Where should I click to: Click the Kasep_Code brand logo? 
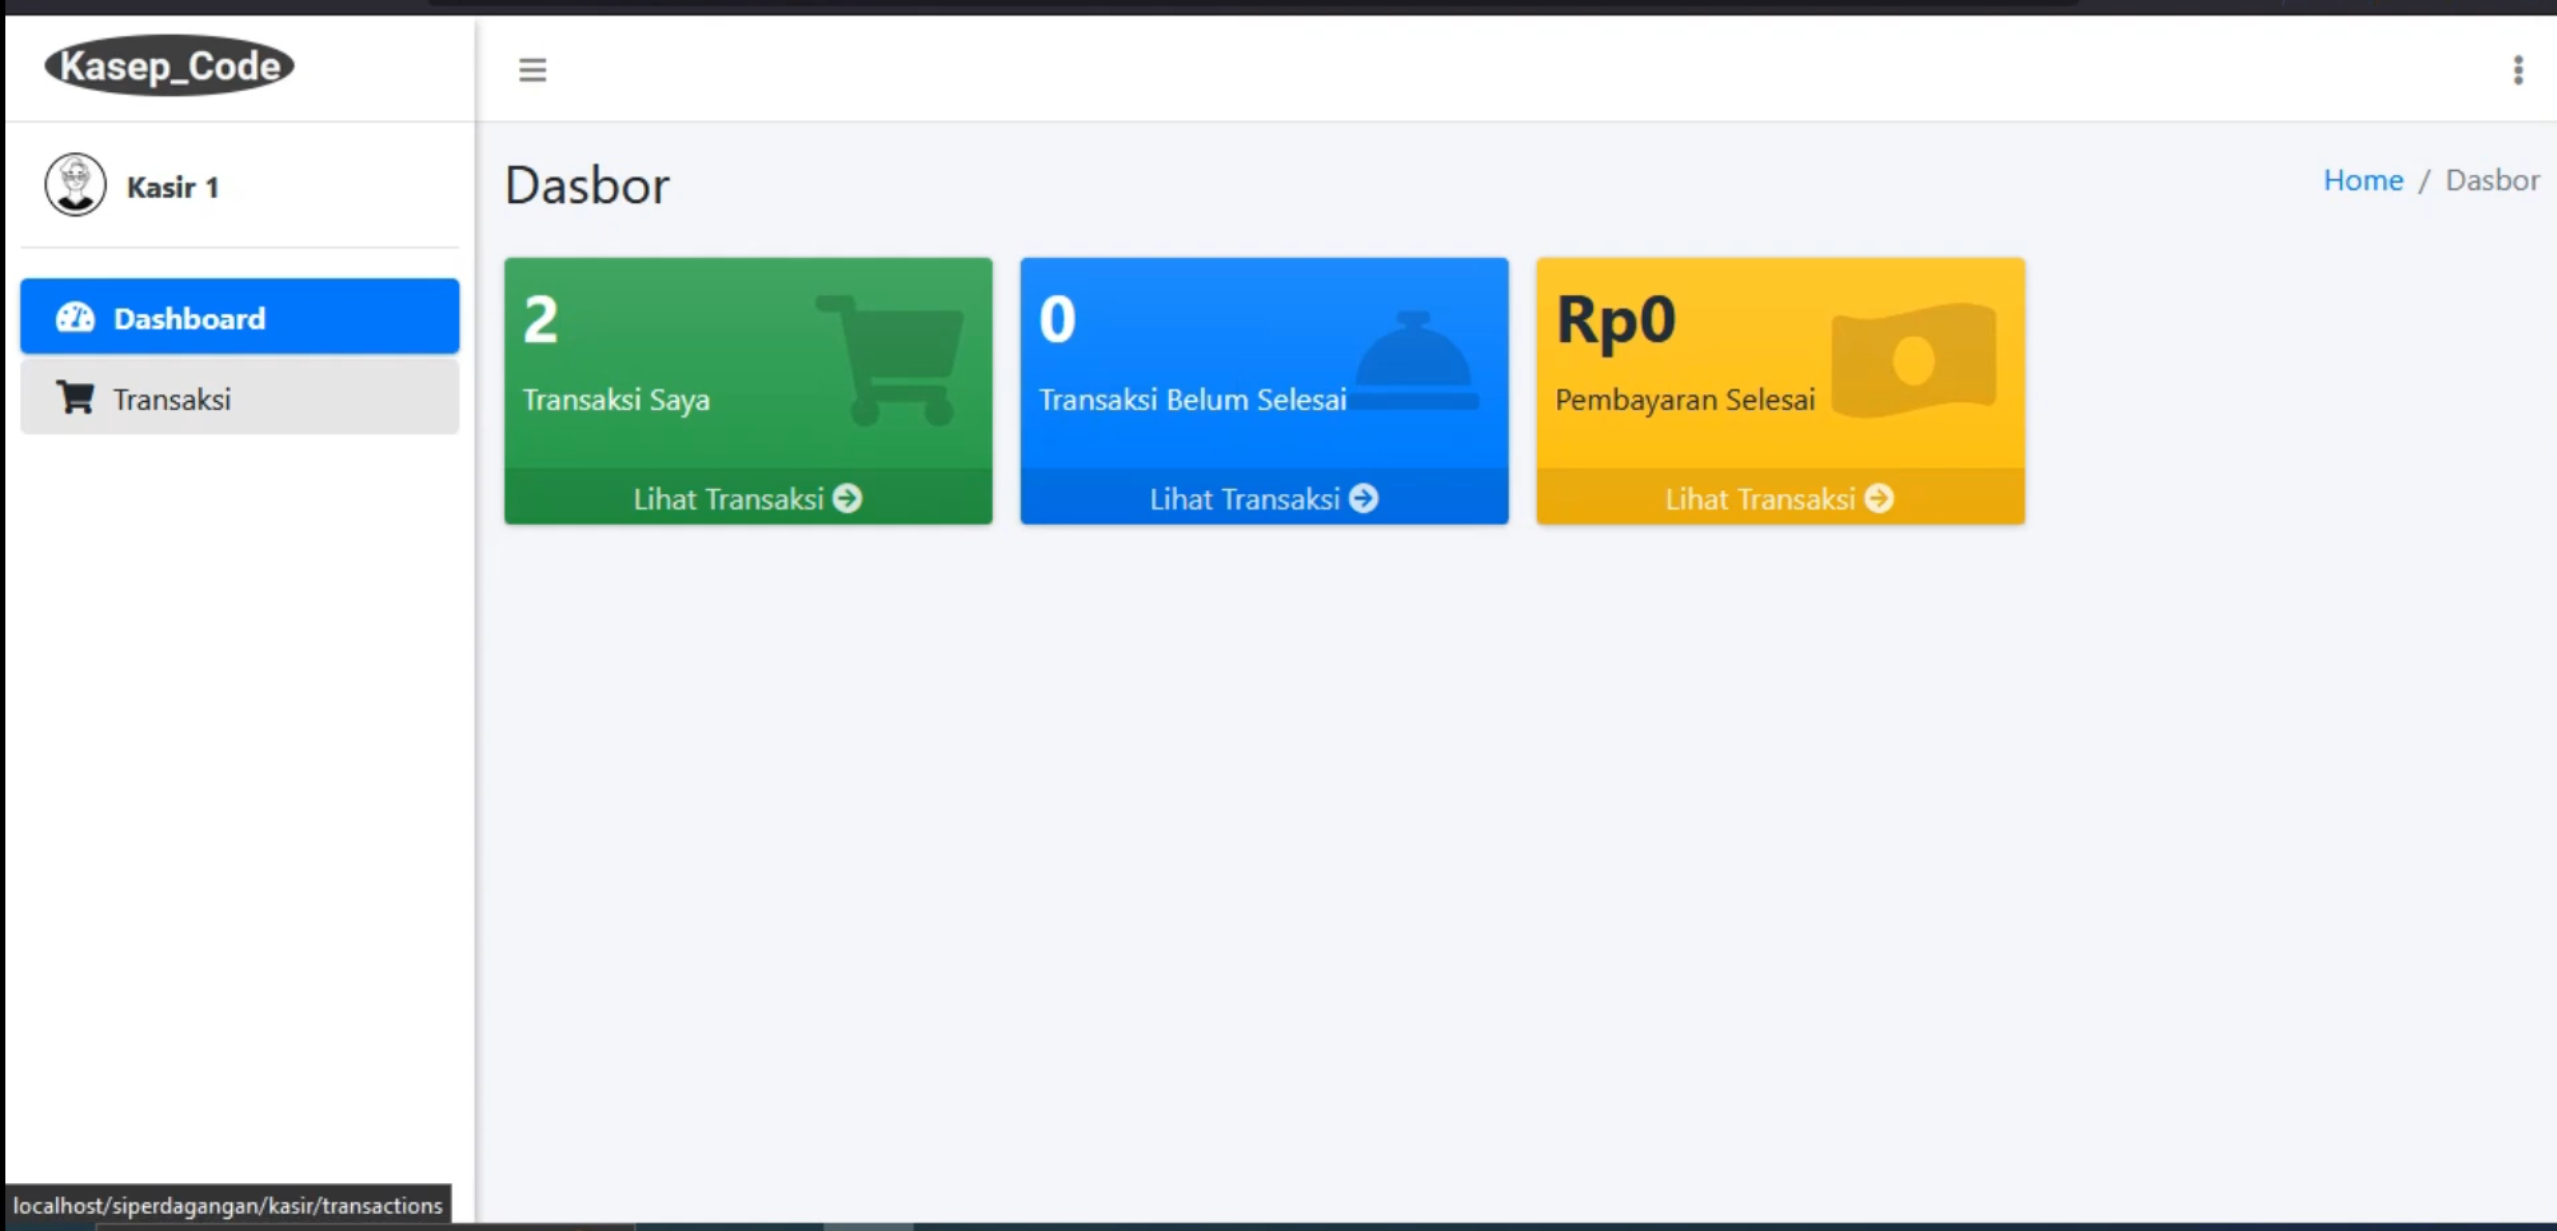[170, 66]
